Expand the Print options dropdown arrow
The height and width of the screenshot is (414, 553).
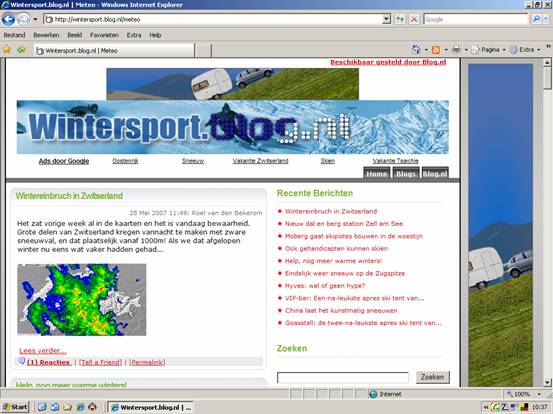pos(466,50)
